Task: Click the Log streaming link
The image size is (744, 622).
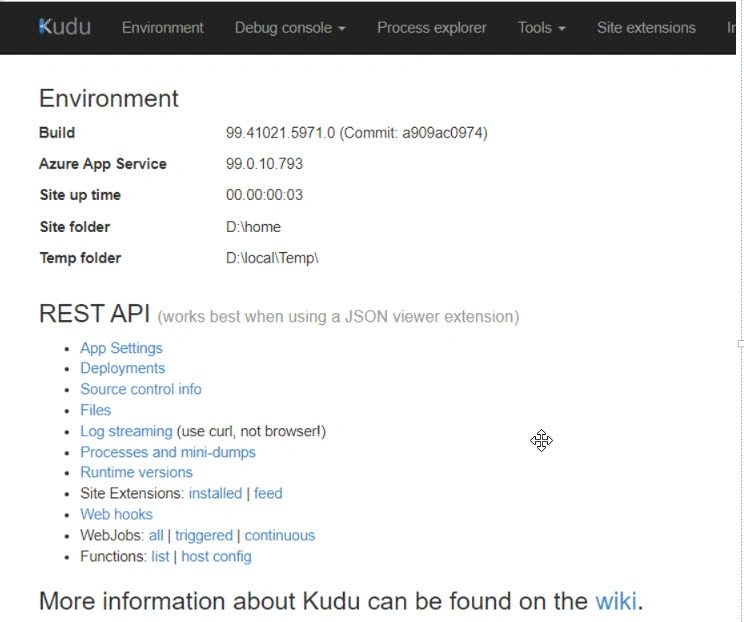Action: pyautogui.click(x=126, y=431)
